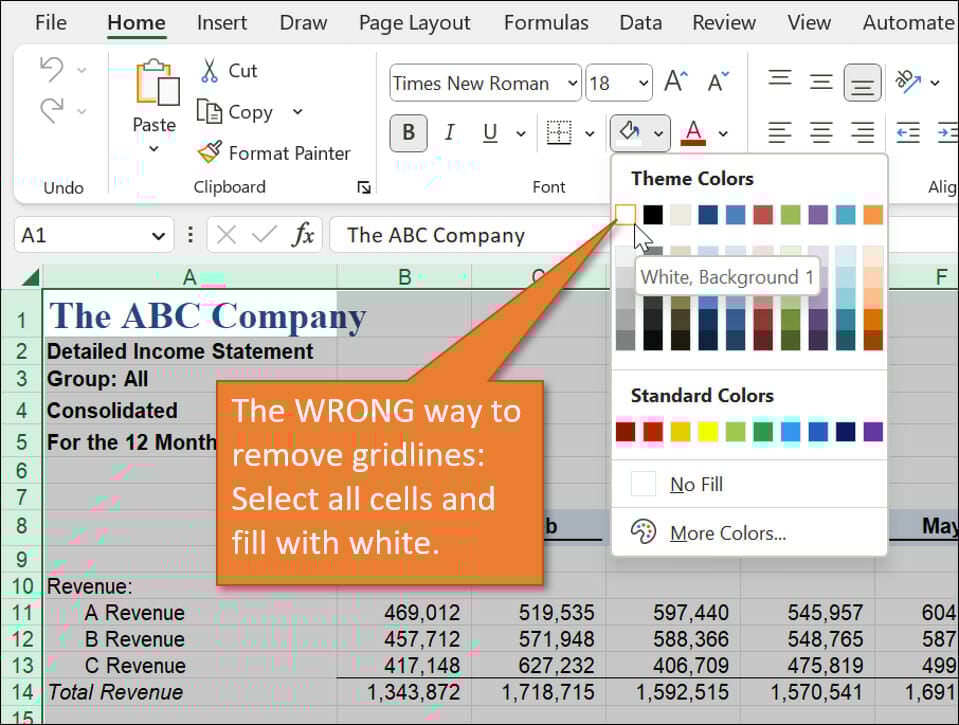The width and height of the screenshot is (959, 725).
Task: Click the Decrease Font Size icon
Action: [x=718, y=83]
